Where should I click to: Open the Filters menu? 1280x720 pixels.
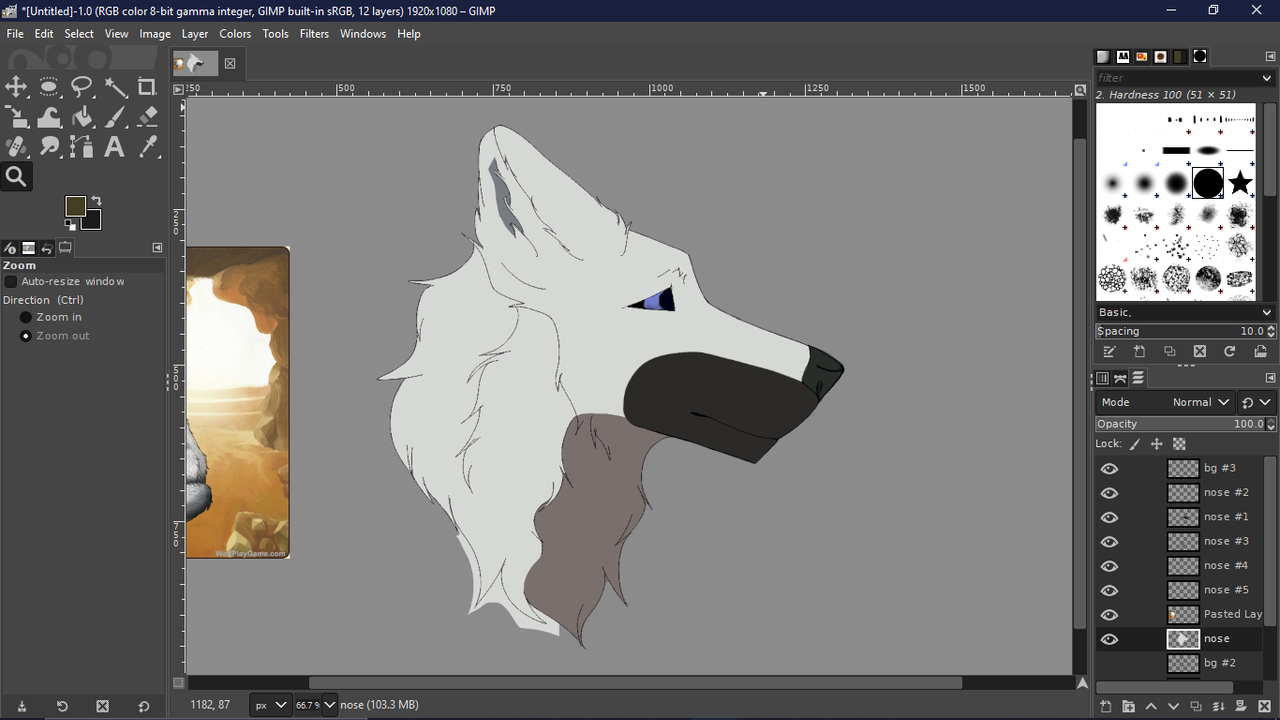tap(314, 33)
